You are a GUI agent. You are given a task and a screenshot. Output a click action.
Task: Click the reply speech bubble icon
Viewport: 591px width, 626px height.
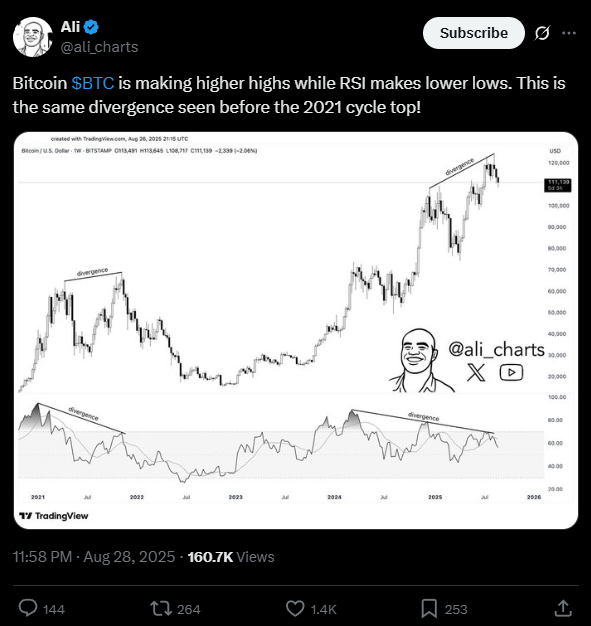click(x=28, y=608)
